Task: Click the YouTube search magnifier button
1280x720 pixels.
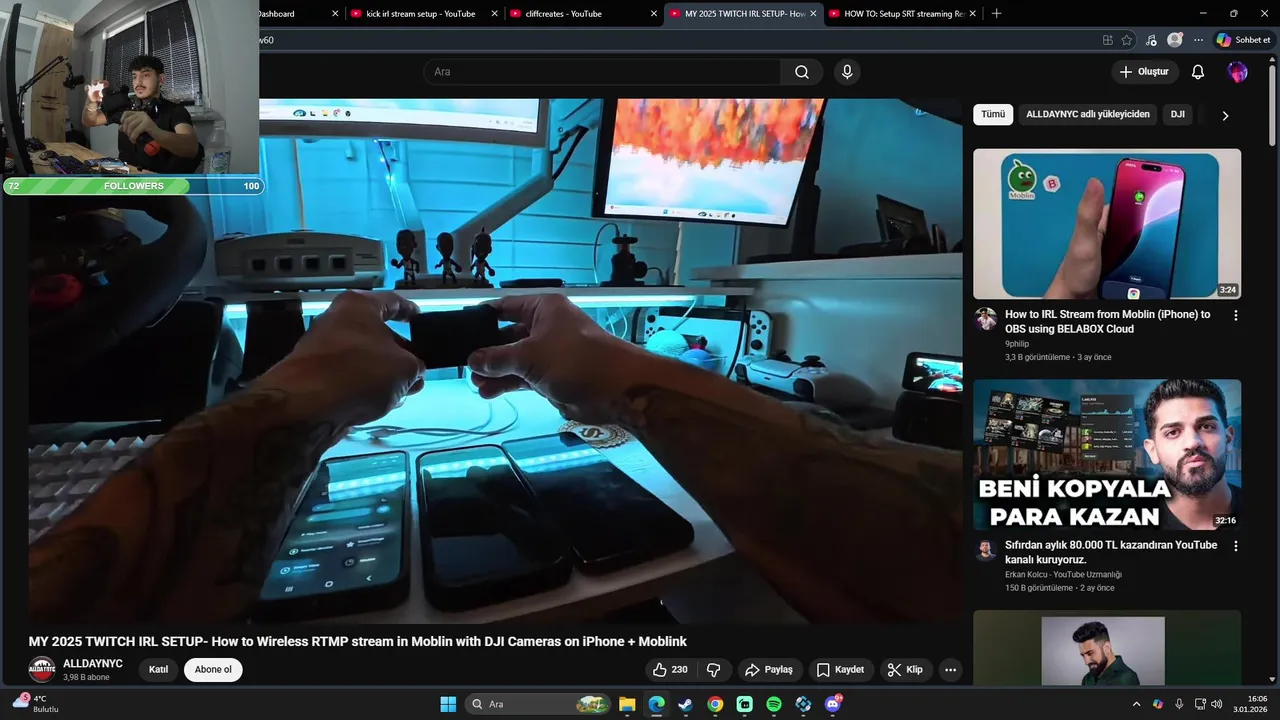Action: tap(802, 72)
